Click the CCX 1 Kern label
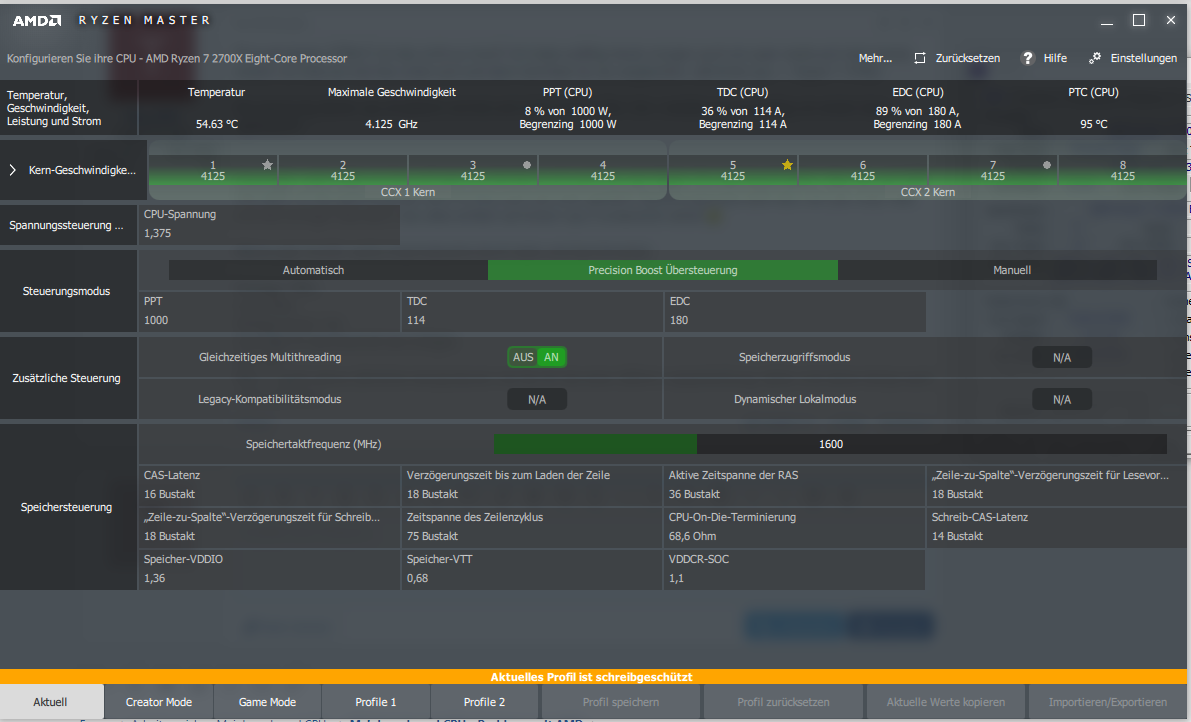The height and width of the screenshot is (722, 1191). tap(408, 192)
